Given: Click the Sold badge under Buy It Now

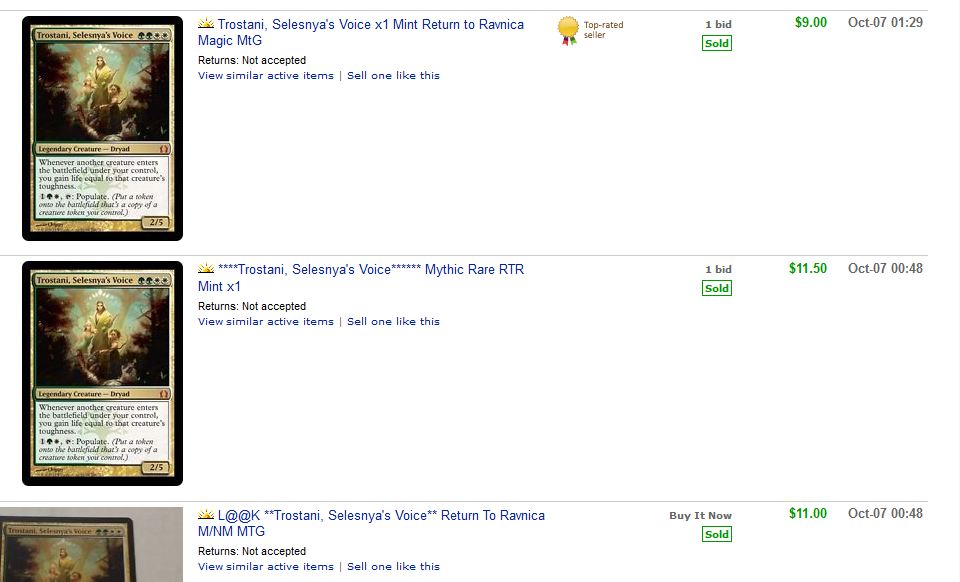Looking at the screenshot, I should [716, 534].
